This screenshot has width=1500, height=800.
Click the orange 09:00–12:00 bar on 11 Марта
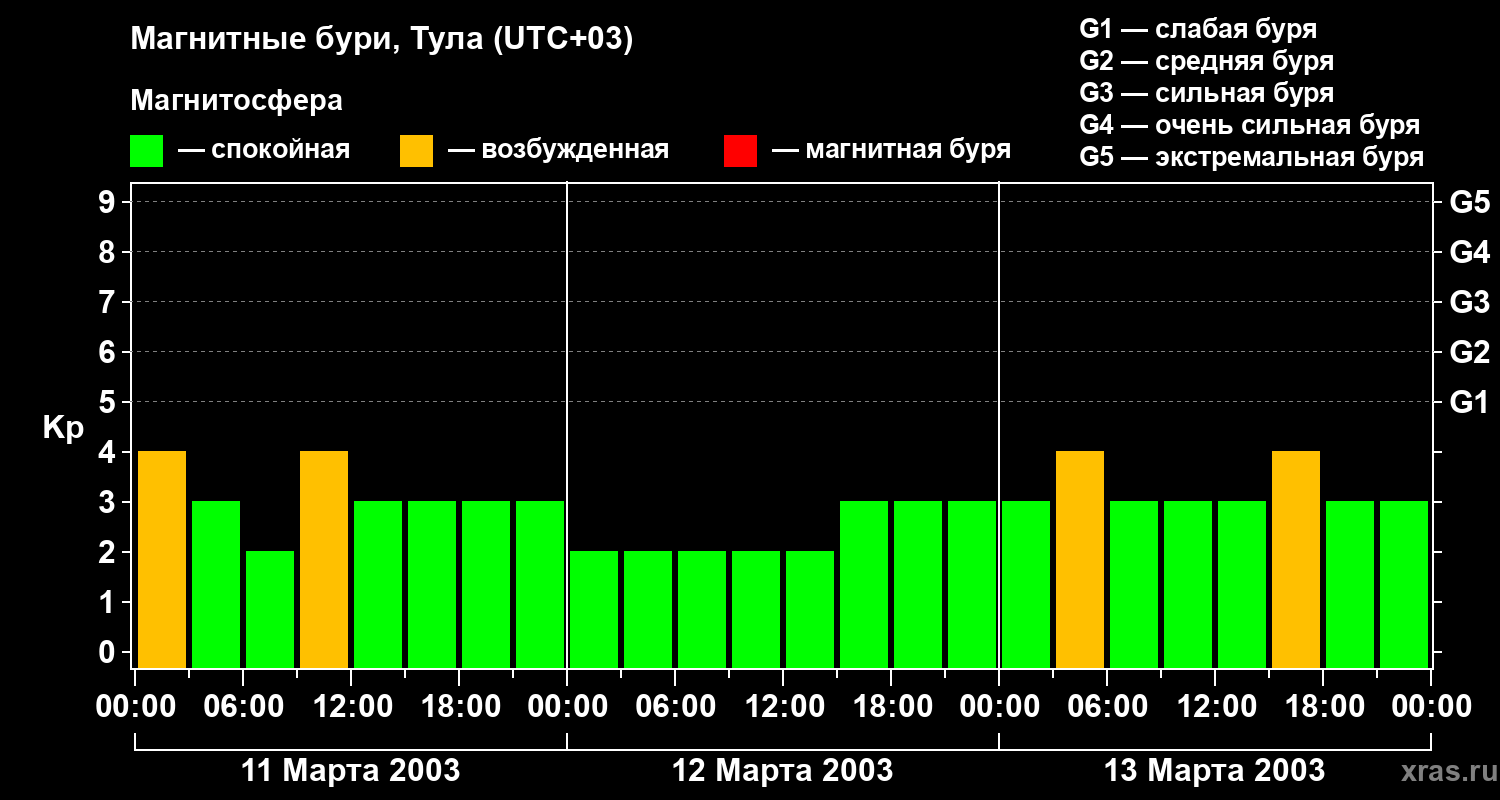(324, 559)
